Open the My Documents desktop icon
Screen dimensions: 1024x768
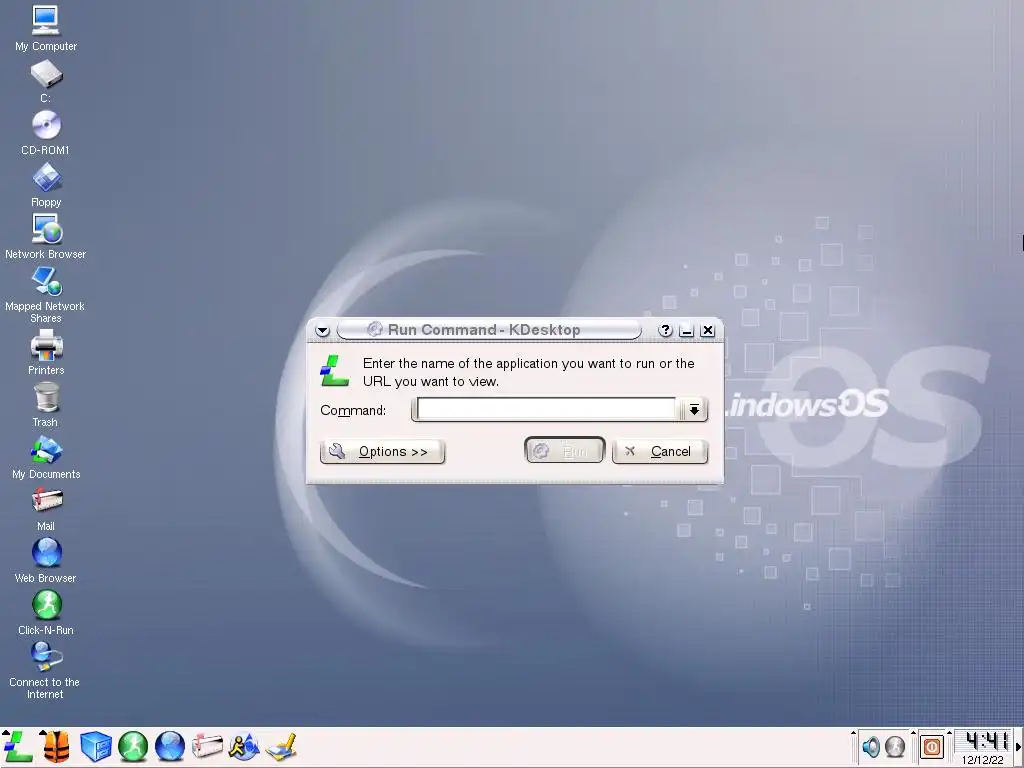pos(46,457)
